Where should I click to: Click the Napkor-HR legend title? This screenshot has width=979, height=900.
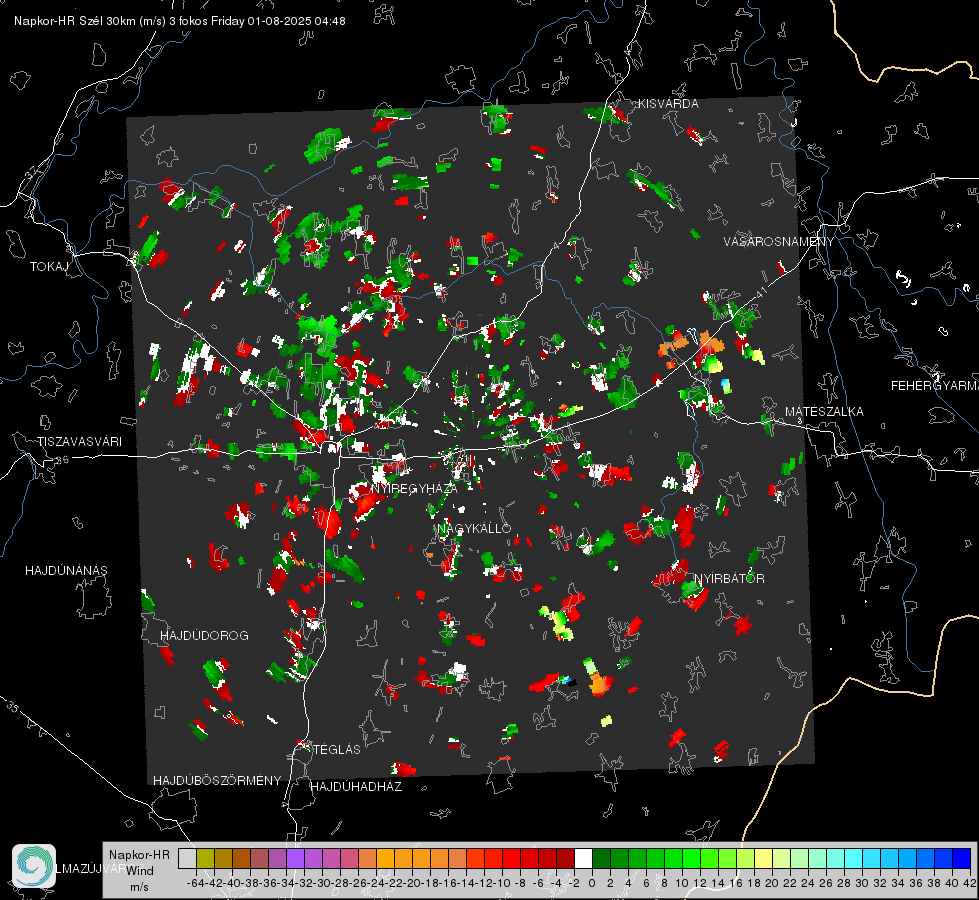click(x=139, y=855)
